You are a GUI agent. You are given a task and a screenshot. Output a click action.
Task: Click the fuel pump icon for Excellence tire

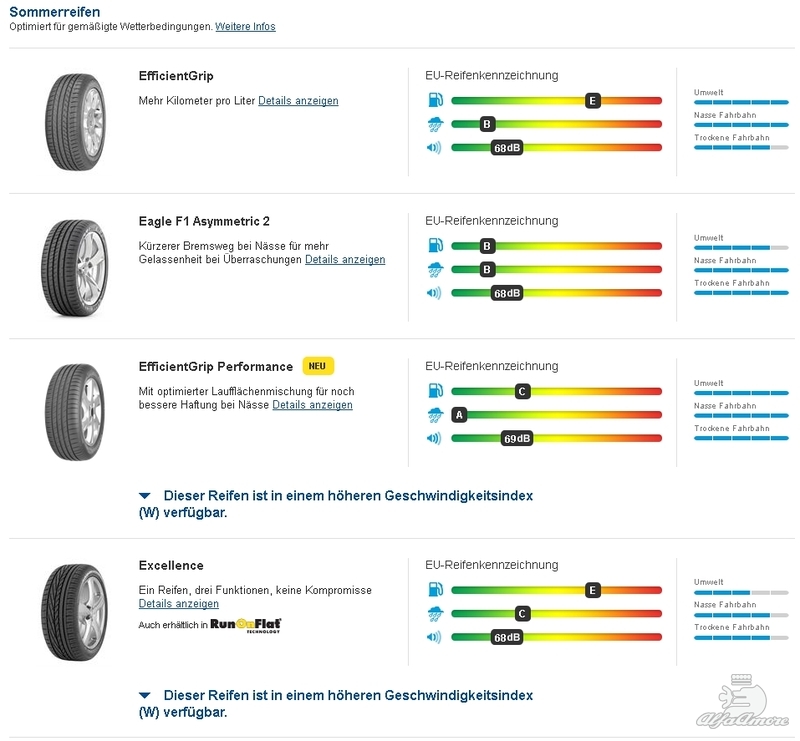point(435,589)
